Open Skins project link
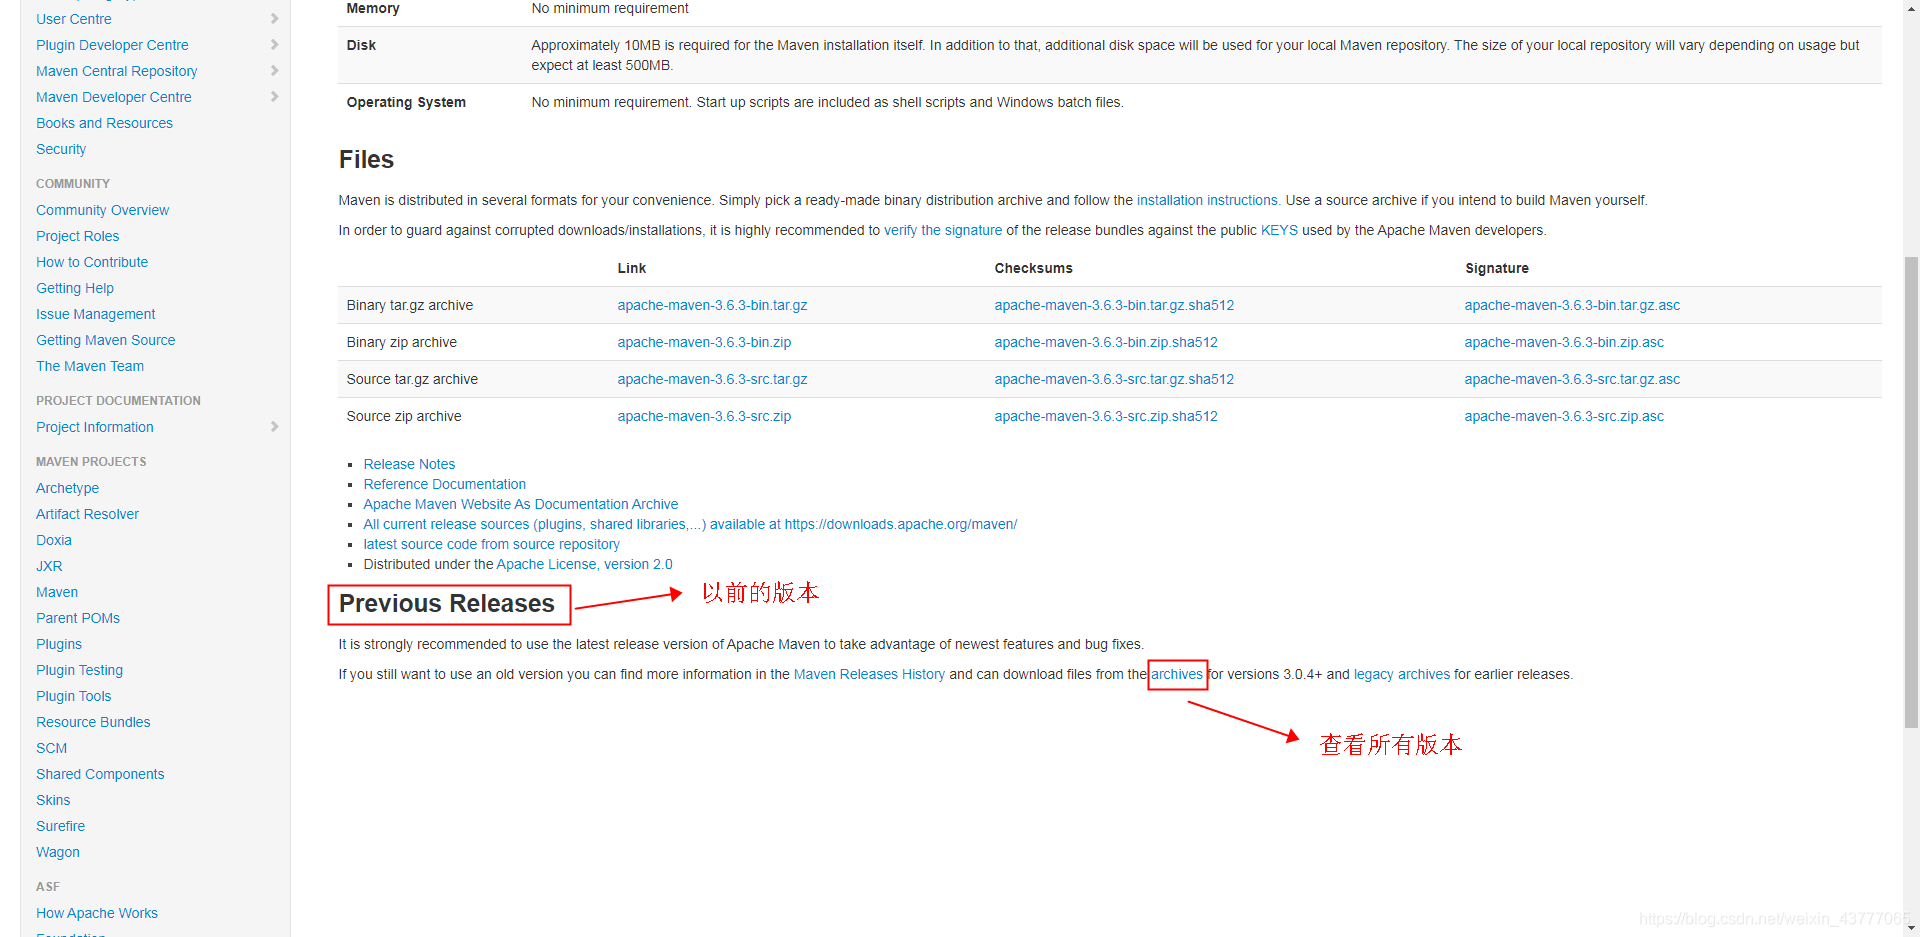The image size is (1920, 937). tap(53, 800)
